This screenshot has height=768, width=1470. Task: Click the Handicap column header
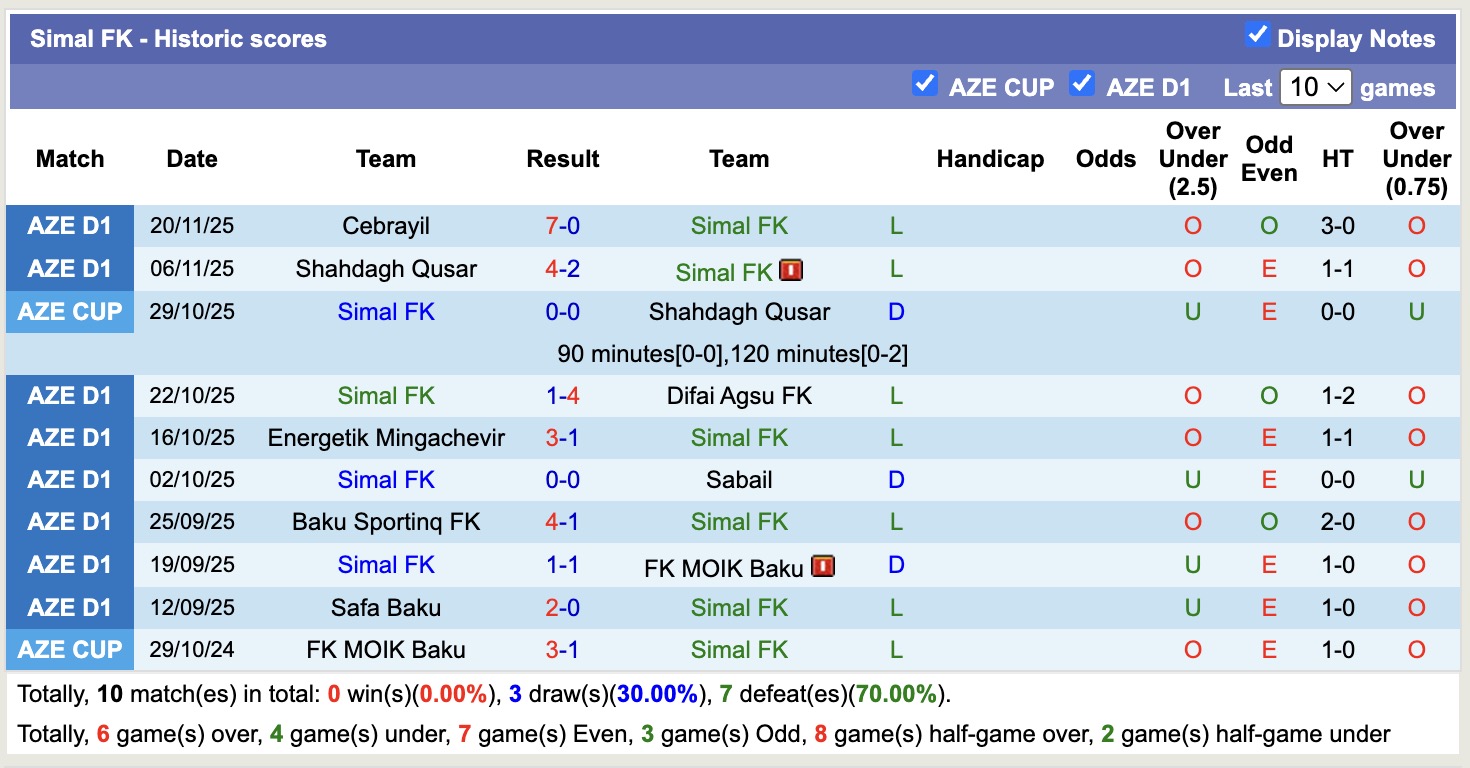(x=990, y=159)
